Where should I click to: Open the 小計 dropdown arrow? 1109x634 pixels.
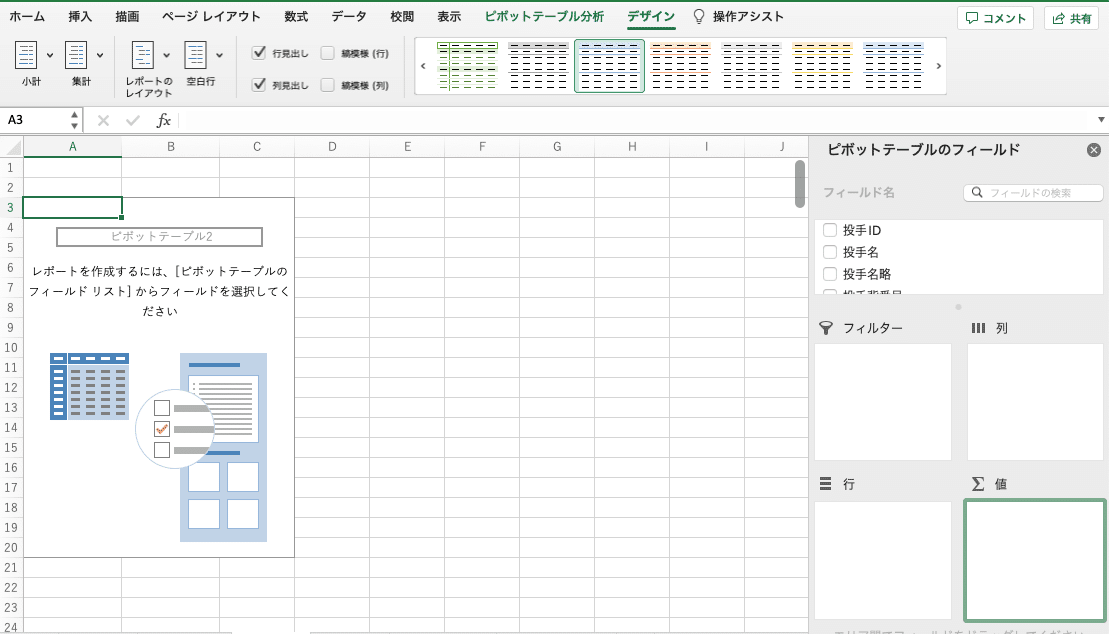pyautogui.click(x=50, y=55)
